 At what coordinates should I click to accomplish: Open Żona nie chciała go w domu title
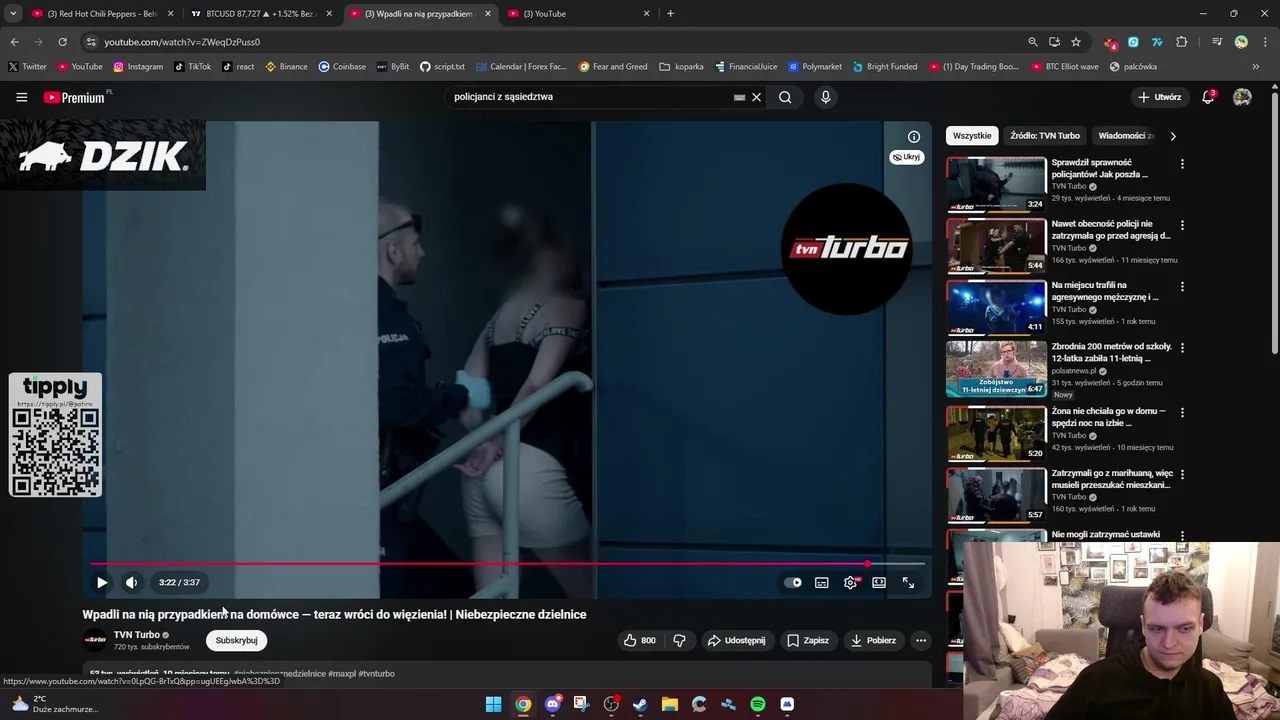[x=1108, y=416]
